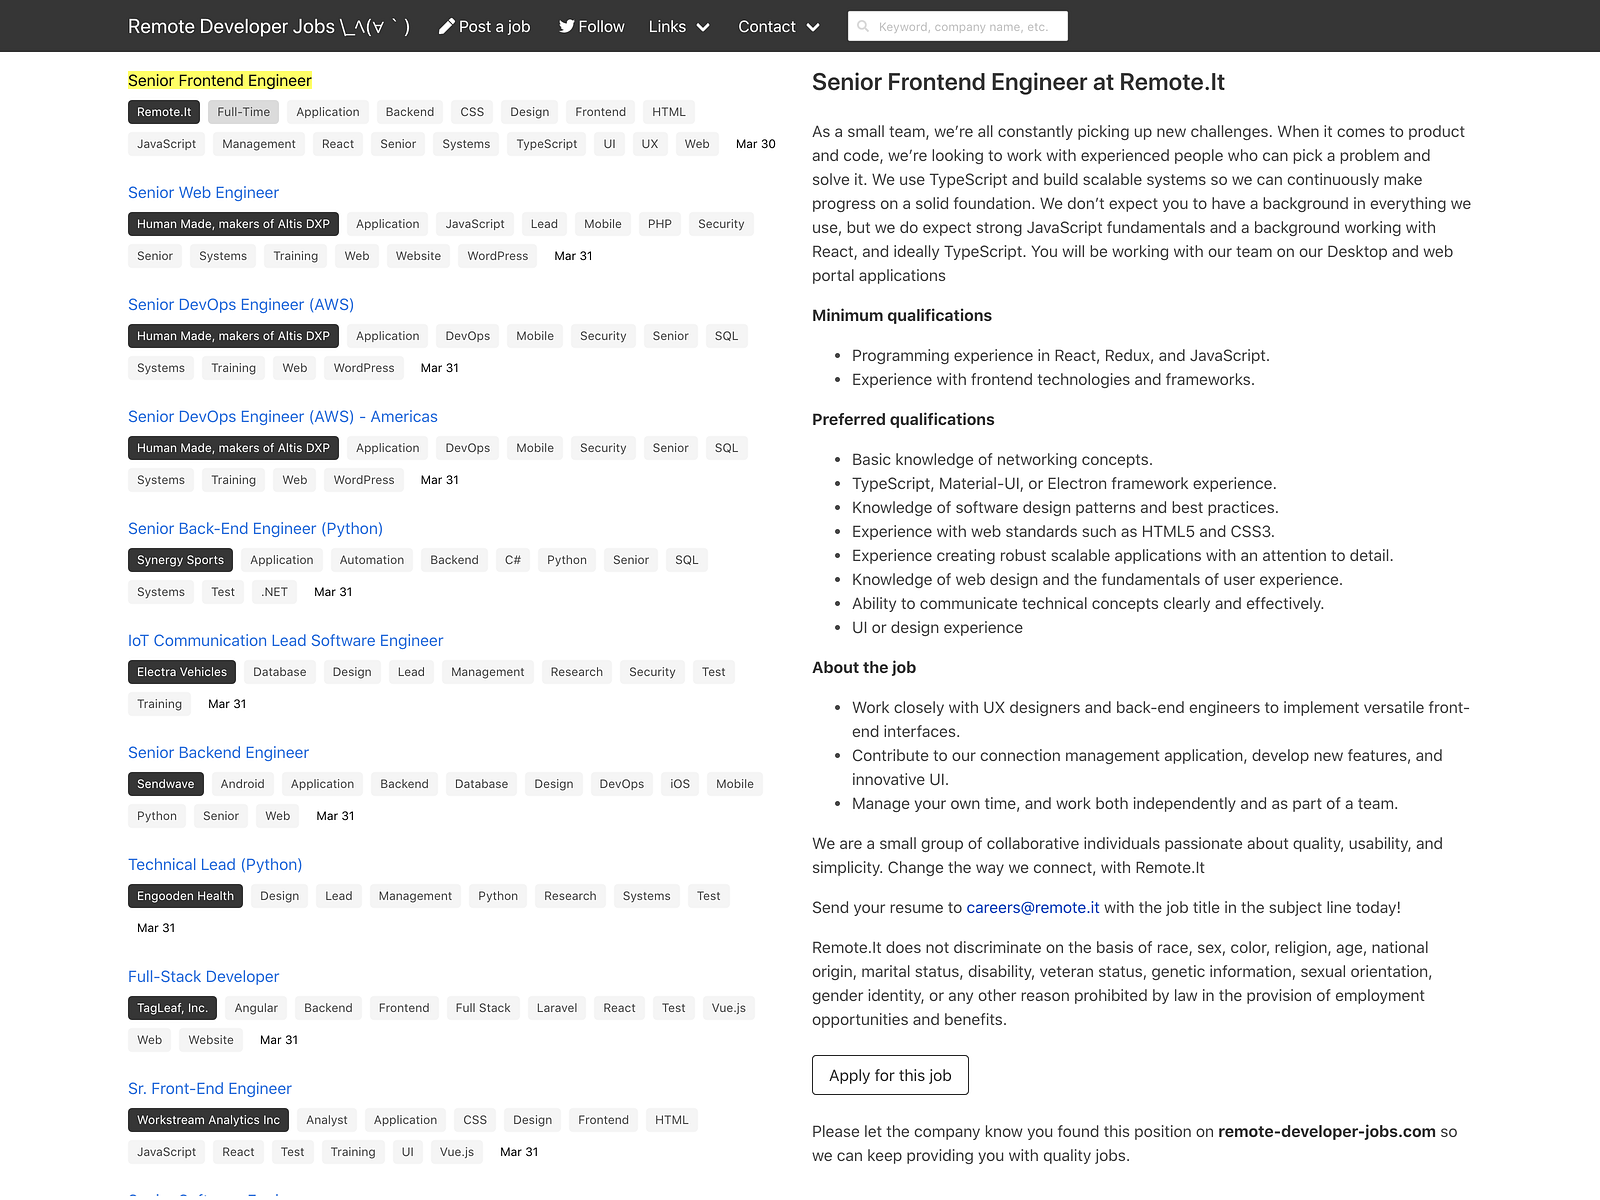Open Sr. Front-End Engineer listing
The height and width of the screenshot is (1200, 1600).
point(210,1088)
